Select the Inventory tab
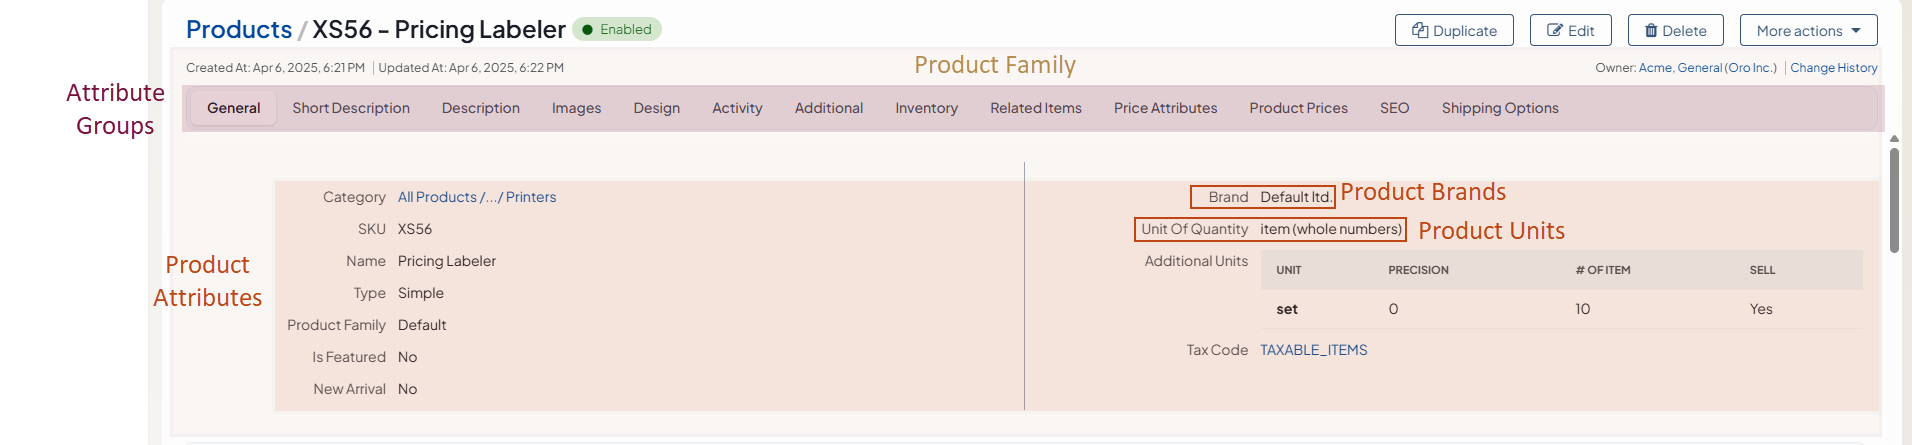 [926, 108]
